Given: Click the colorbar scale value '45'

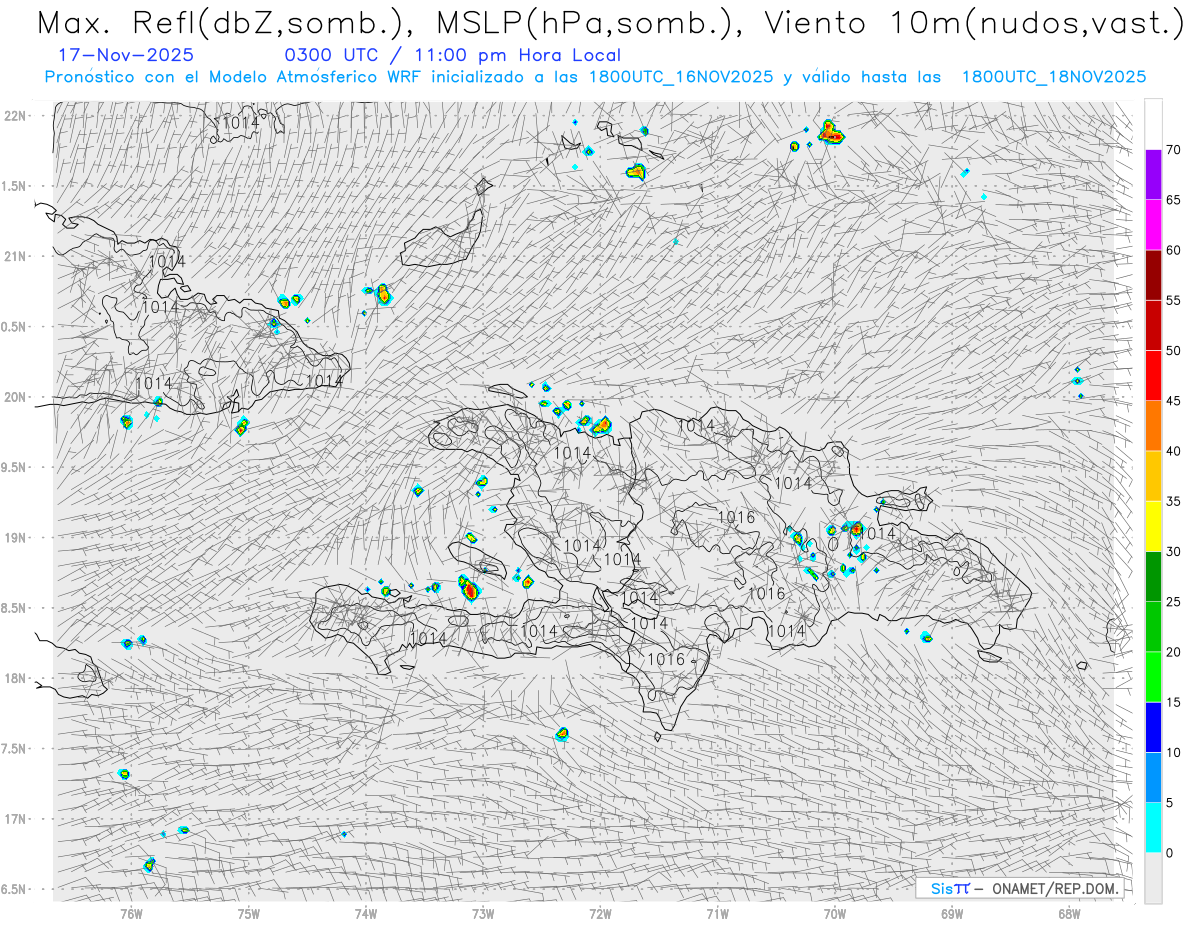Looking at the screenshot, I should click(x=1173, y=401).
